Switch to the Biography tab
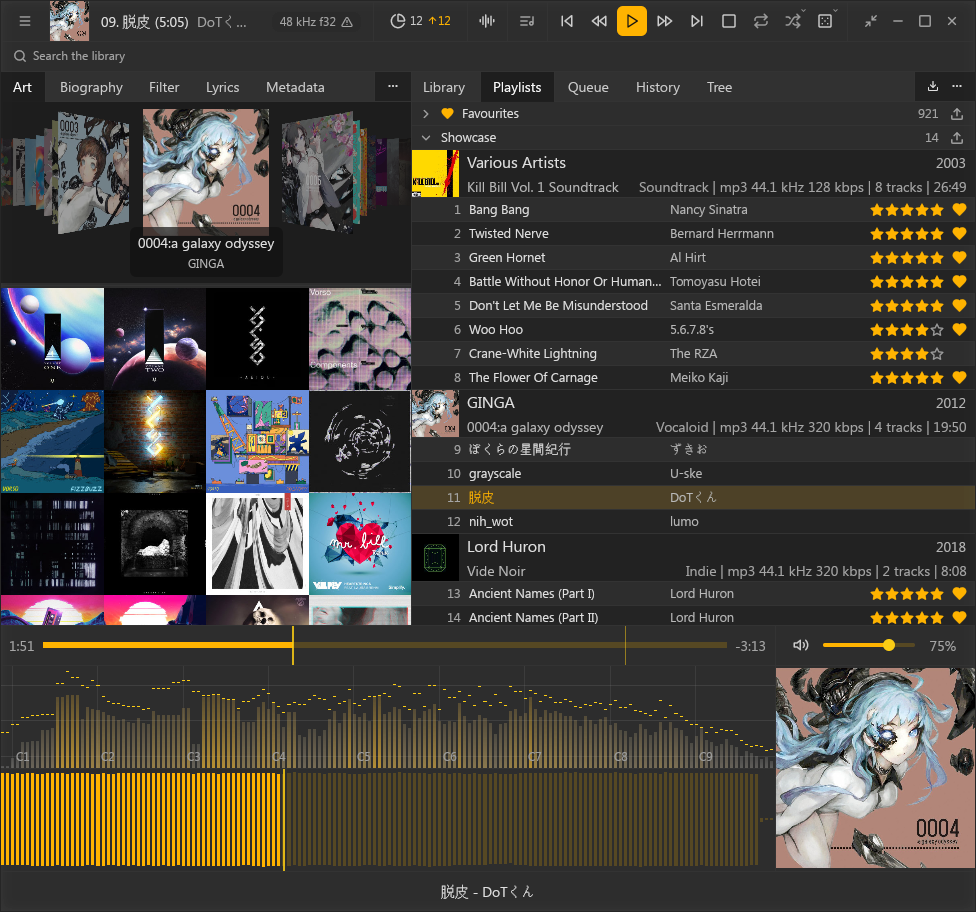This screenshot has width=976, height=912. [92, 87]
